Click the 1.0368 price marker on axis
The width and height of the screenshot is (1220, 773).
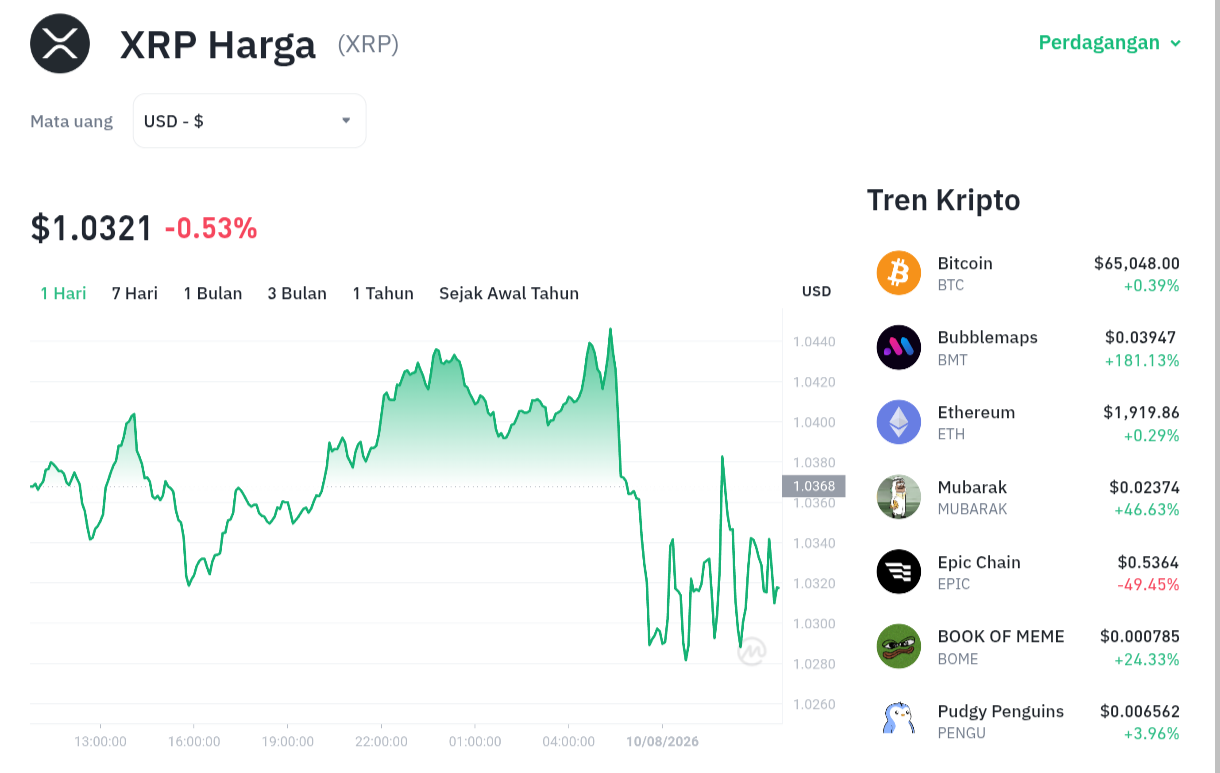point(814,486)
